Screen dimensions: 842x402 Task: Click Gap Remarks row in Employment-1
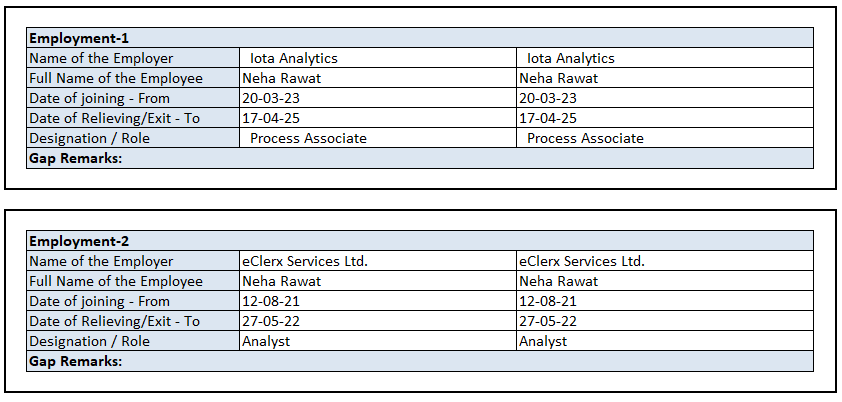click(419, 158)
